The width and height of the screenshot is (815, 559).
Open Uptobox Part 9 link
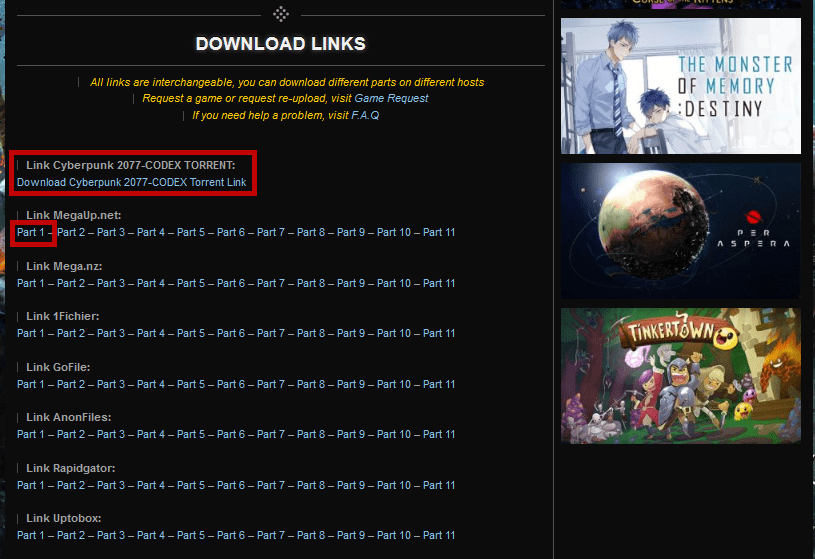(x=351, y=535)
